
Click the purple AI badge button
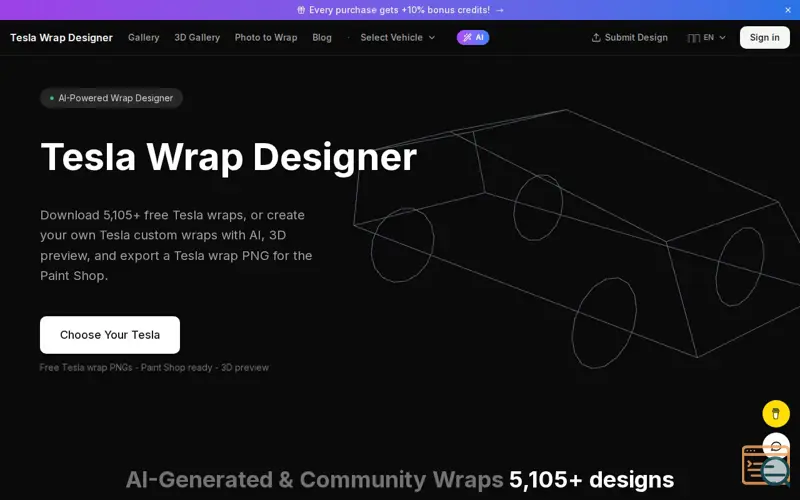(473, 37)
